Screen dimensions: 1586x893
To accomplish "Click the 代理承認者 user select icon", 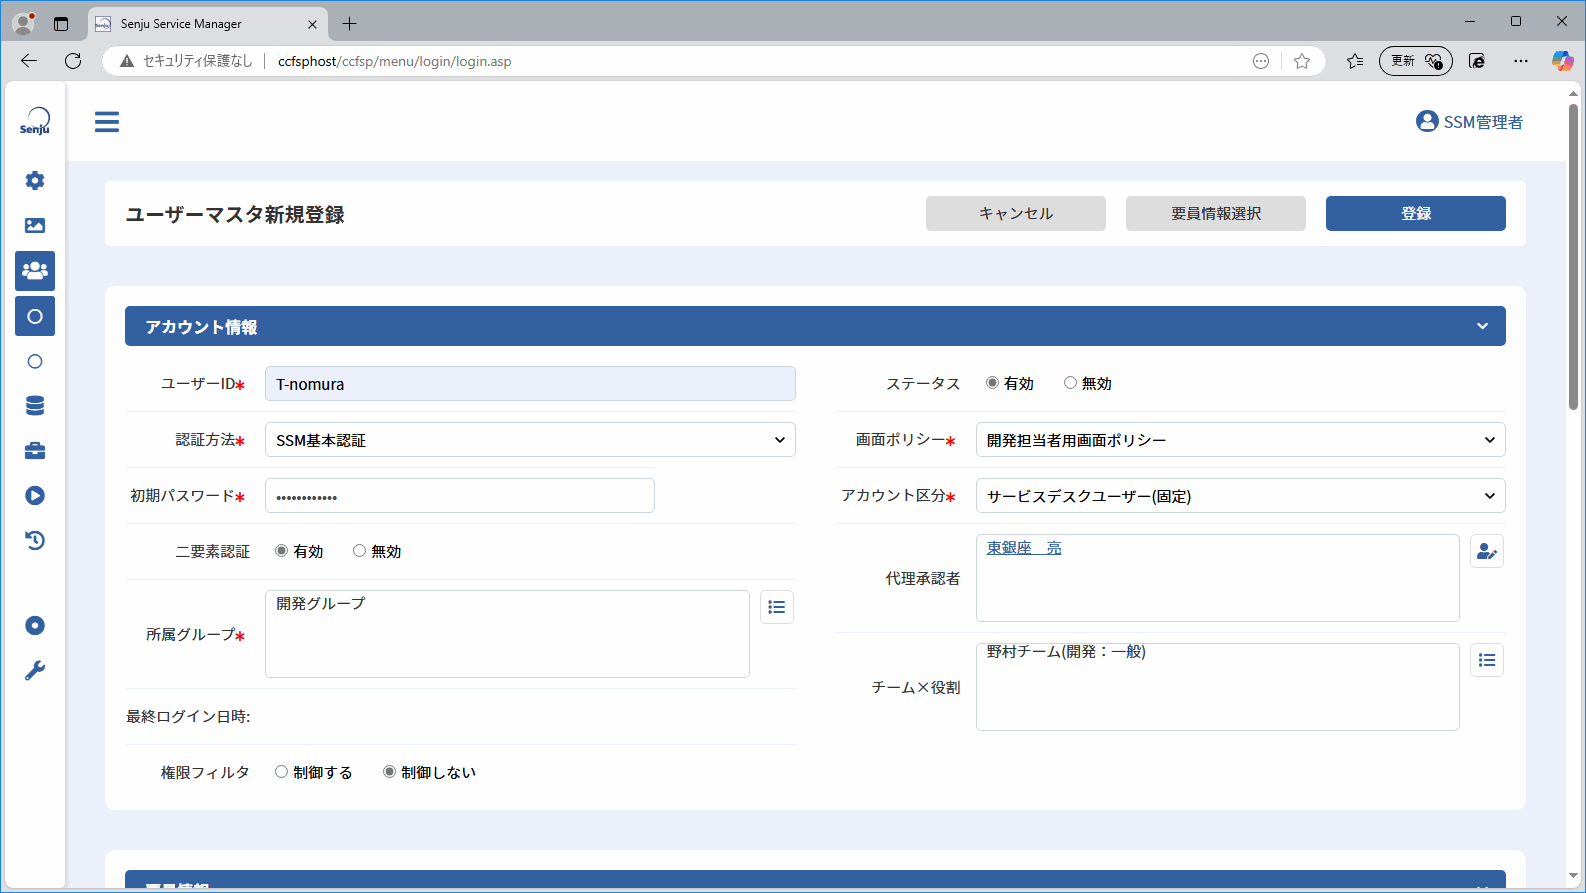I will [1487, 551].
